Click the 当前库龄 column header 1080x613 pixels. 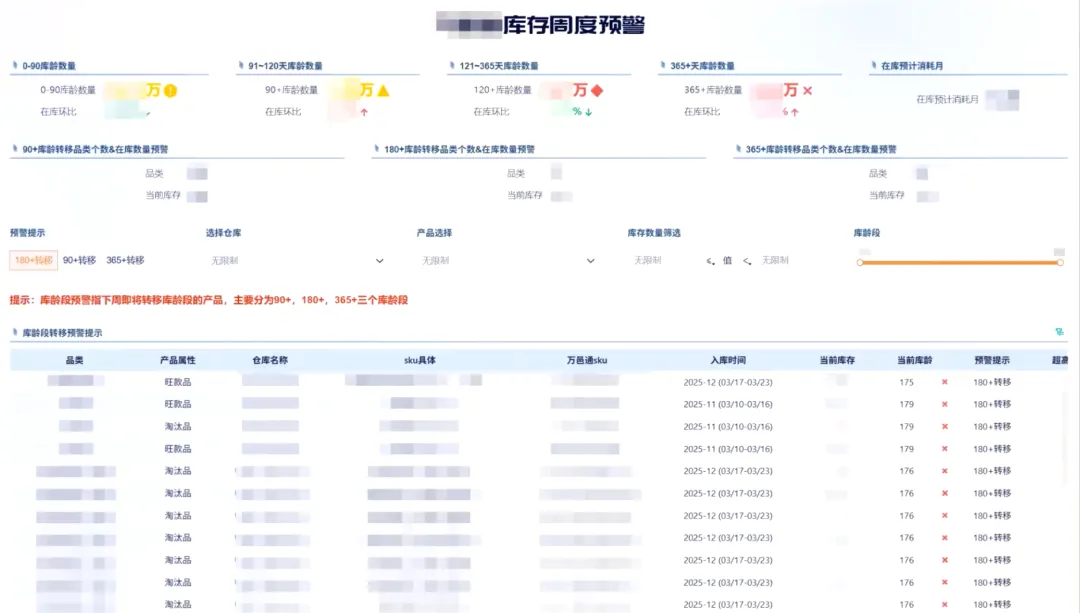tap(914, 360)
